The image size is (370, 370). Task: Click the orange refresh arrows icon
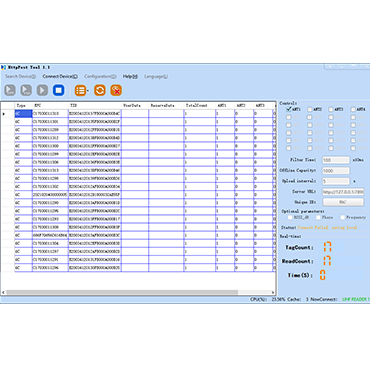tap(100, 90)
